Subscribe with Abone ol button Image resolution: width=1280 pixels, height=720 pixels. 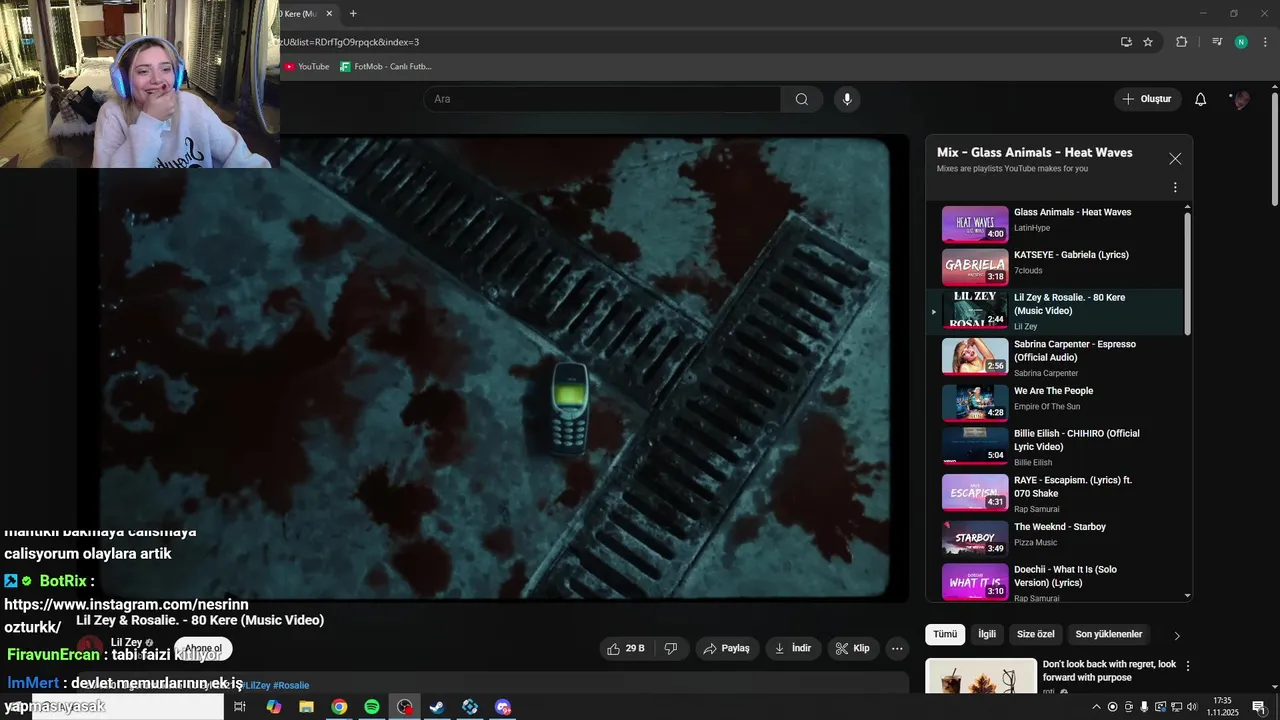click(203, 648)
